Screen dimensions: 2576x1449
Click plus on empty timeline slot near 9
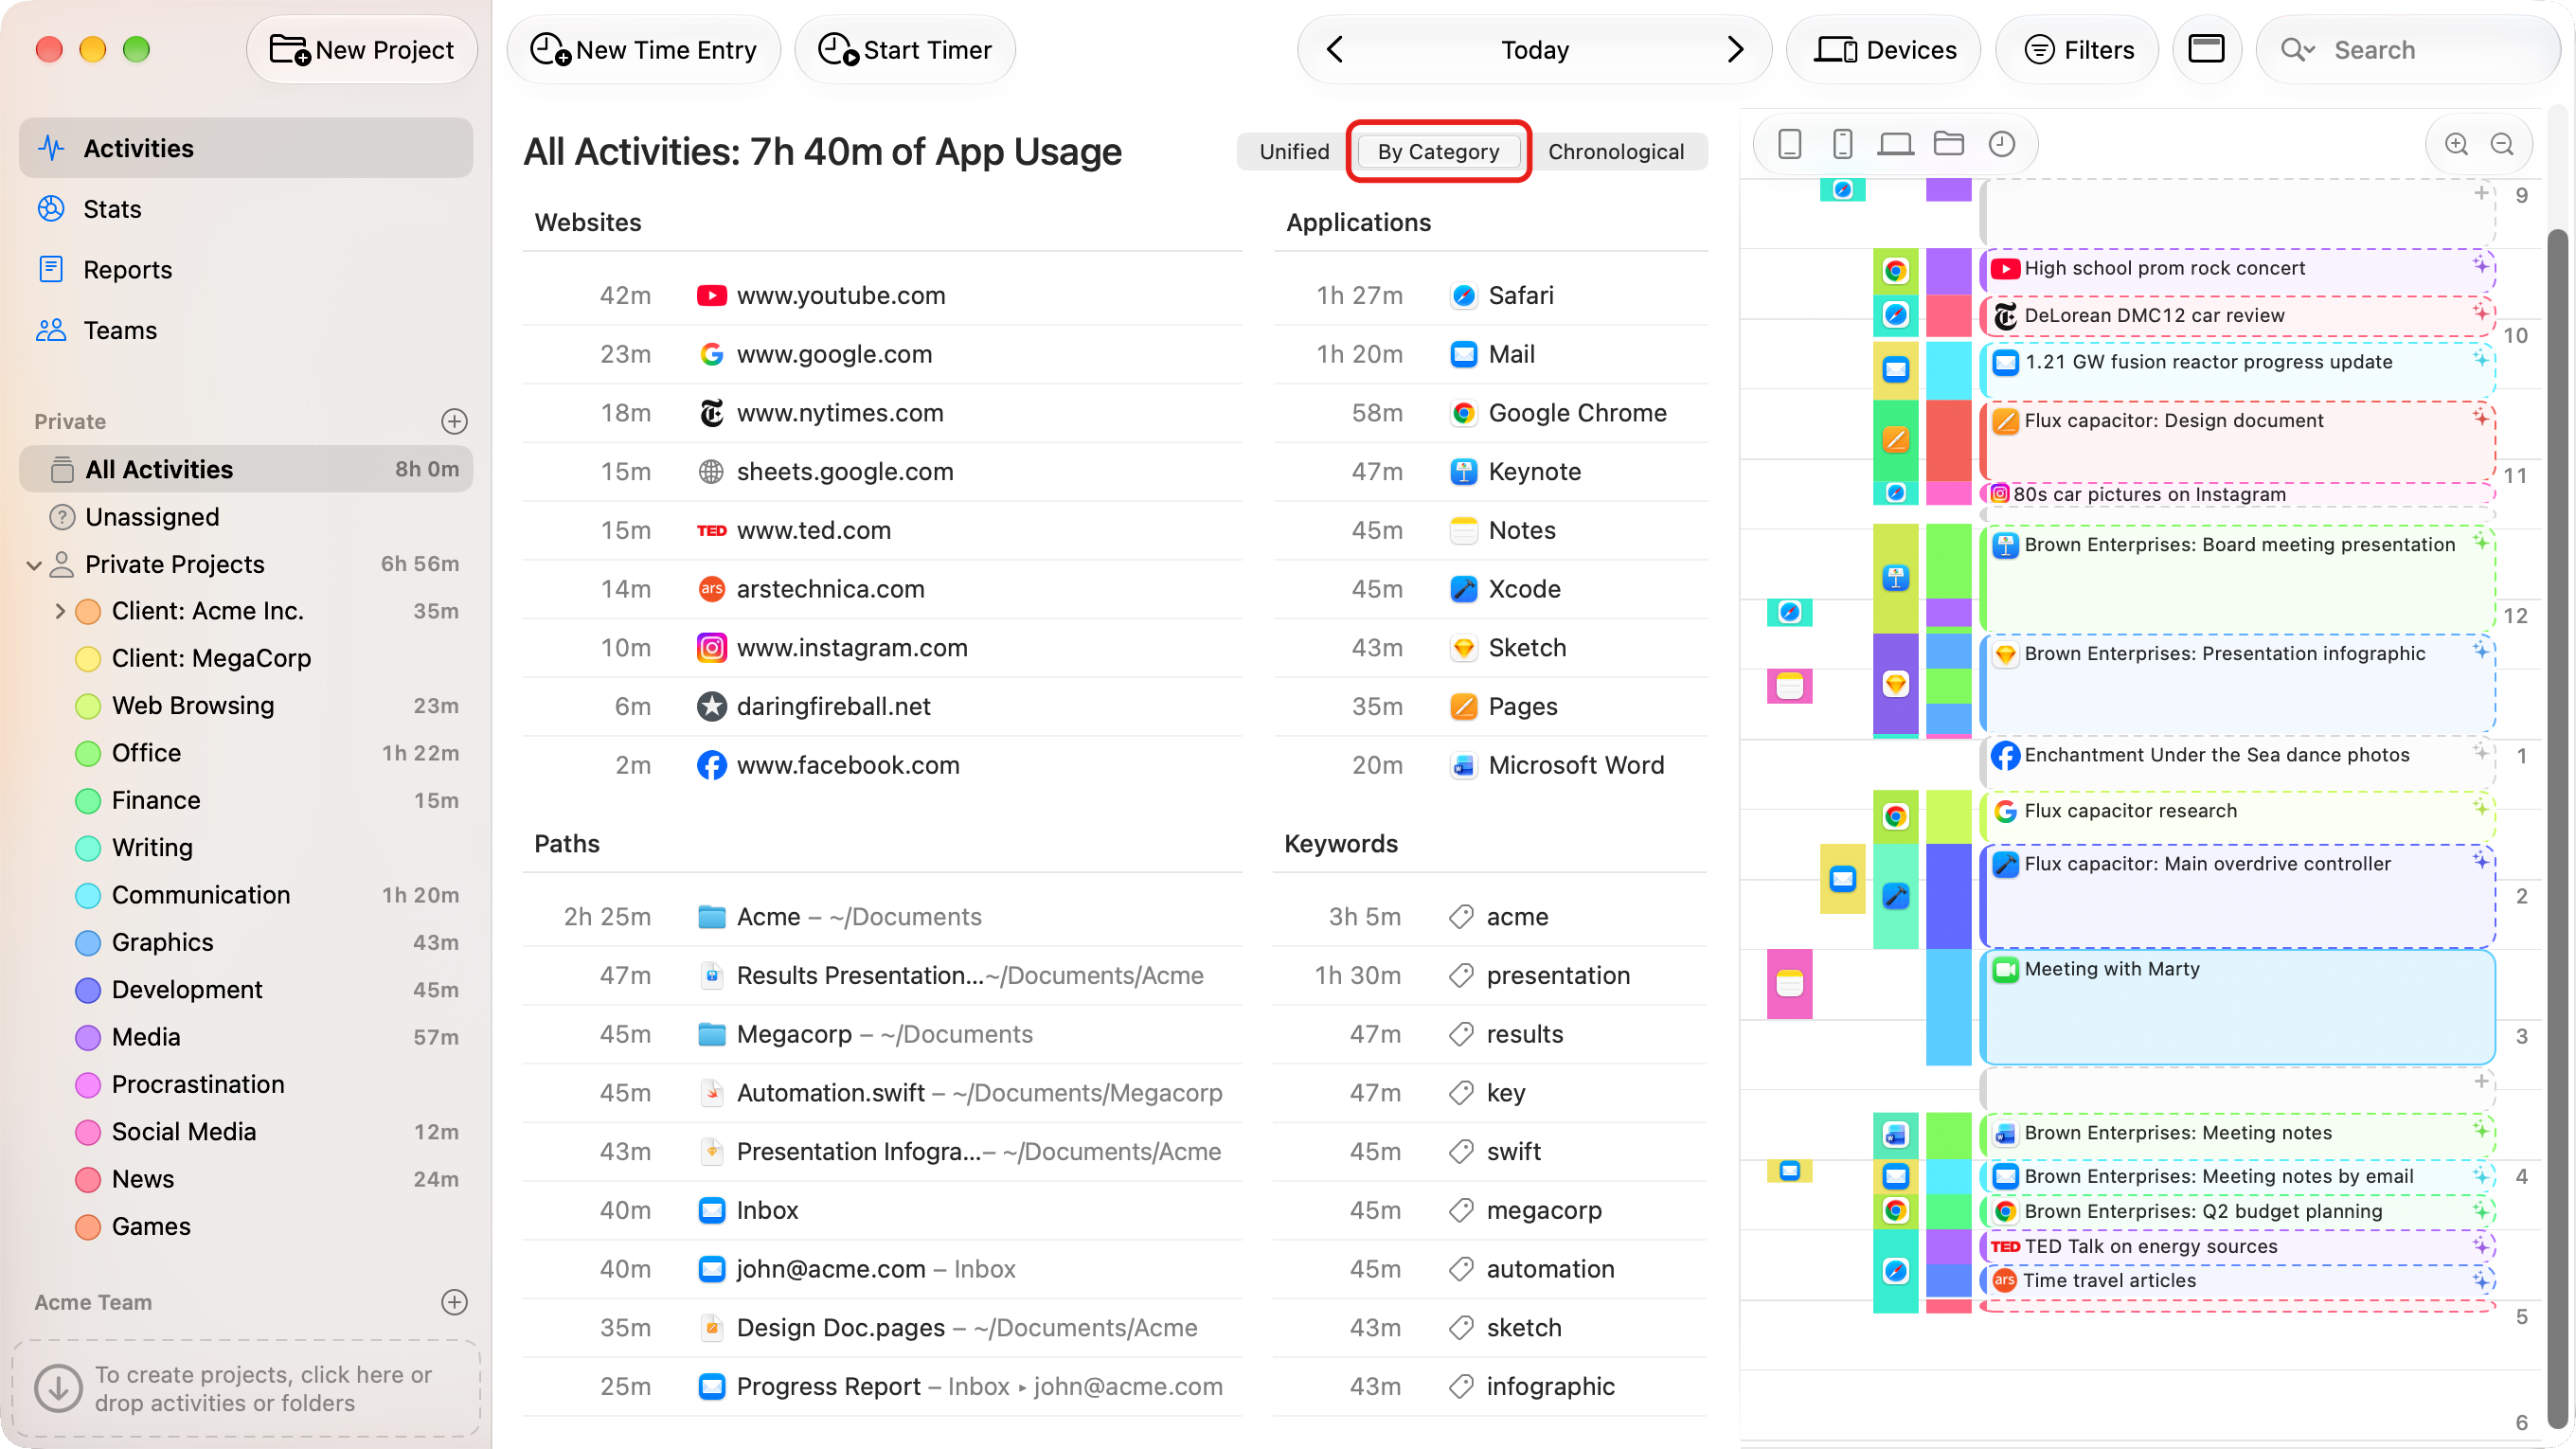point(2481,193)
